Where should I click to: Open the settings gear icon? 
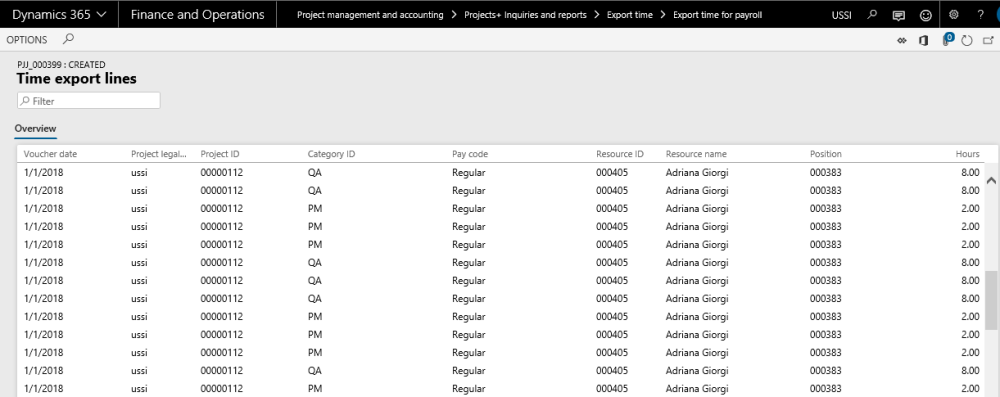[953, 14]
